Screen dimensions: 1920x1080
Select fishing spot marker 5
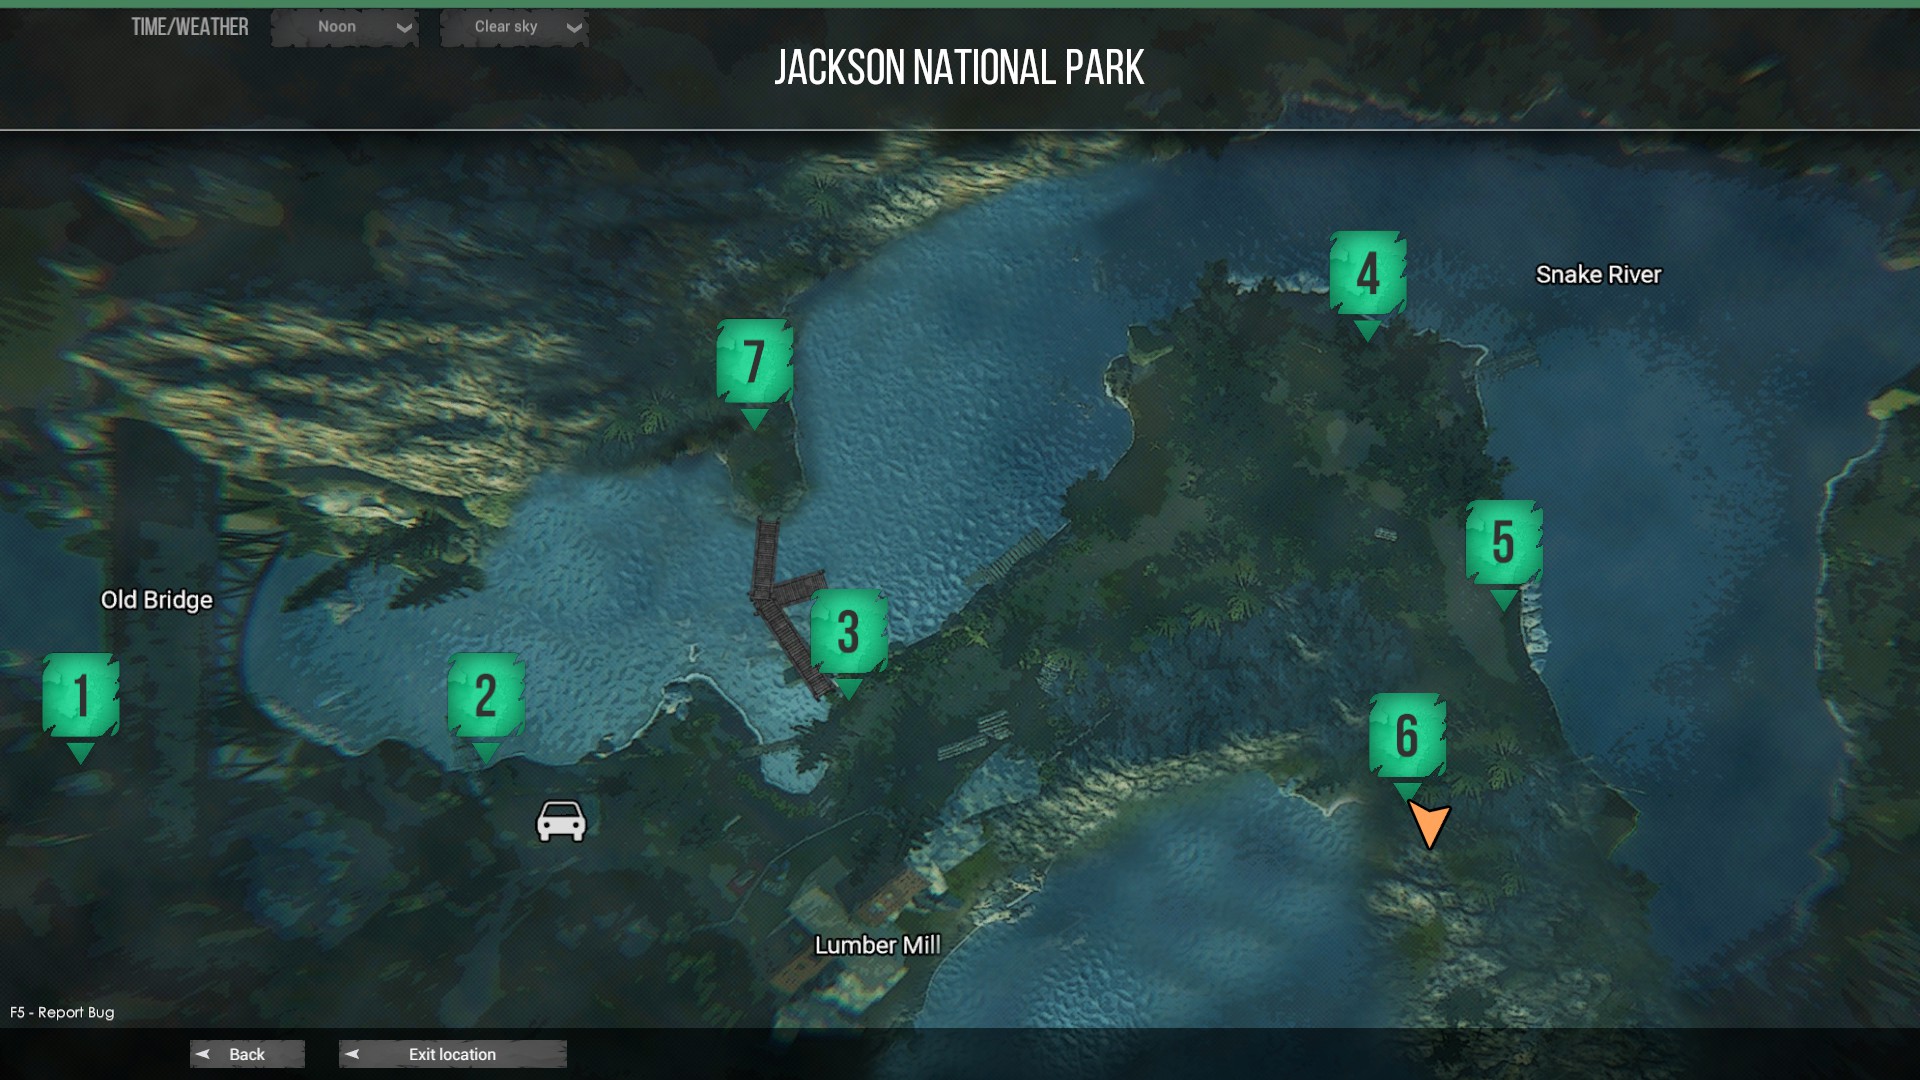coord(1504,545)
